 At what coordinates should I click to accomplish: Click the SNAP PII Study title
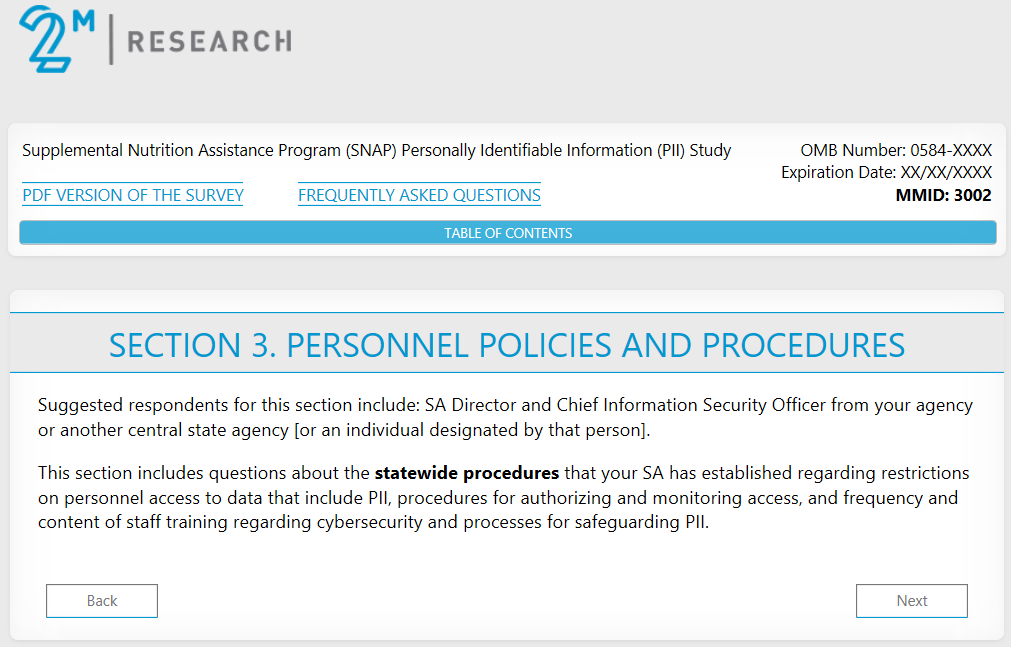point(377,151)
